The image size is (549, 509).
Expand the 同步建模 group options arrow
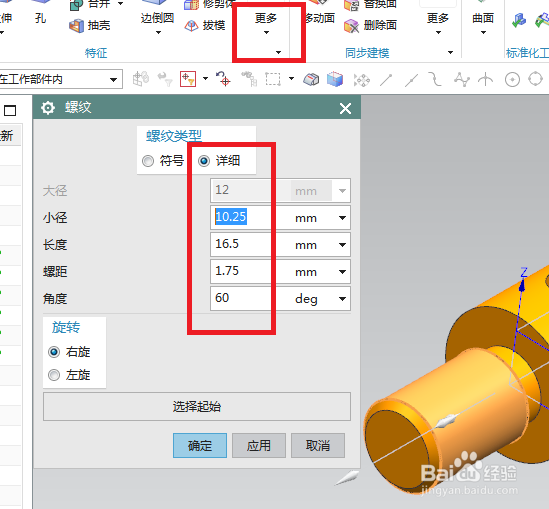coord(450,53)
